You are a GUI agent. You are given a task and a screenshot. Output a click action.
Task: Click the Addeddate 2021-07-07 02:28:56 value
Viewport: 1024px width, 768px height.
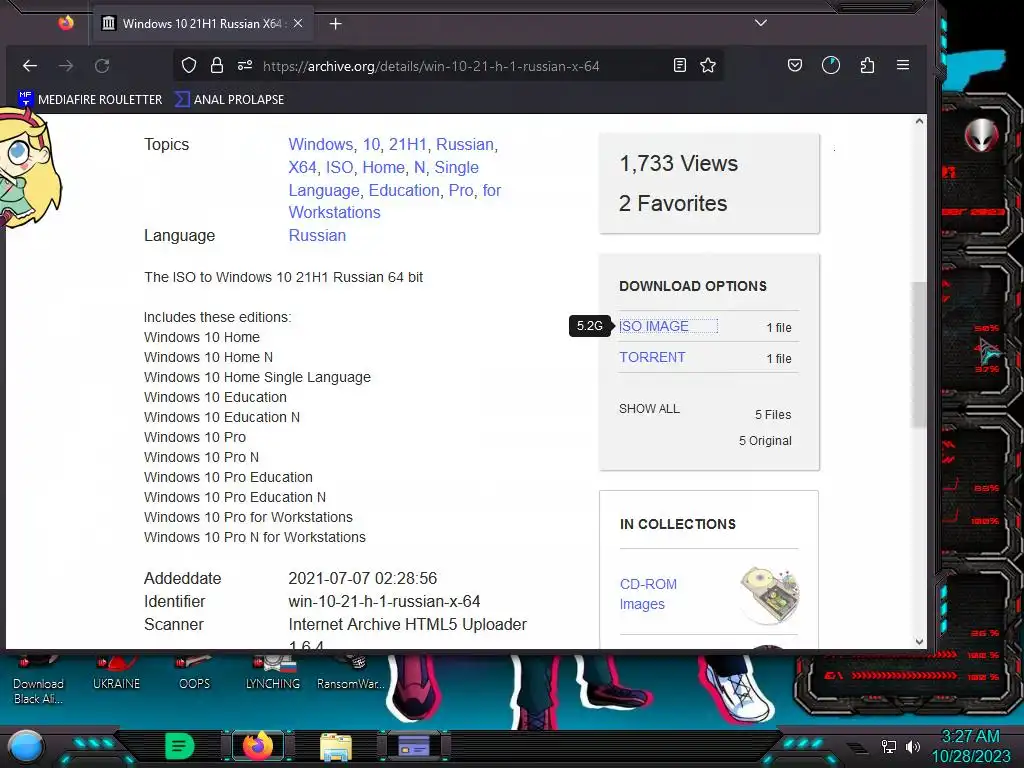click(363, 579)
